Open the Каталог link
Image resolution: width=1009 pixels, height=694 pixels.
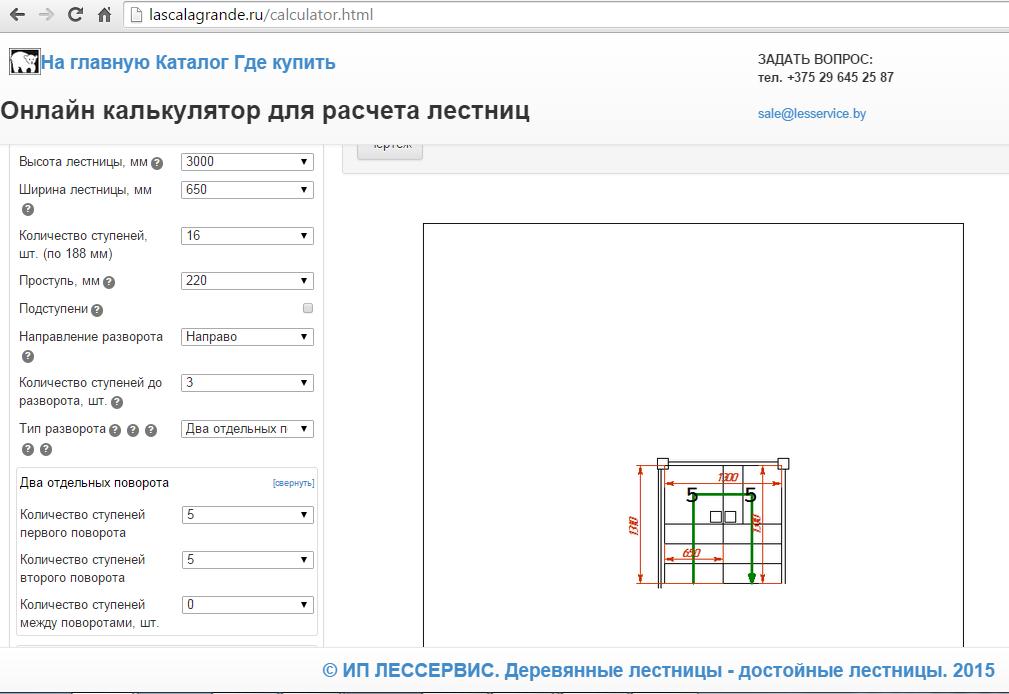click(192, 62)
